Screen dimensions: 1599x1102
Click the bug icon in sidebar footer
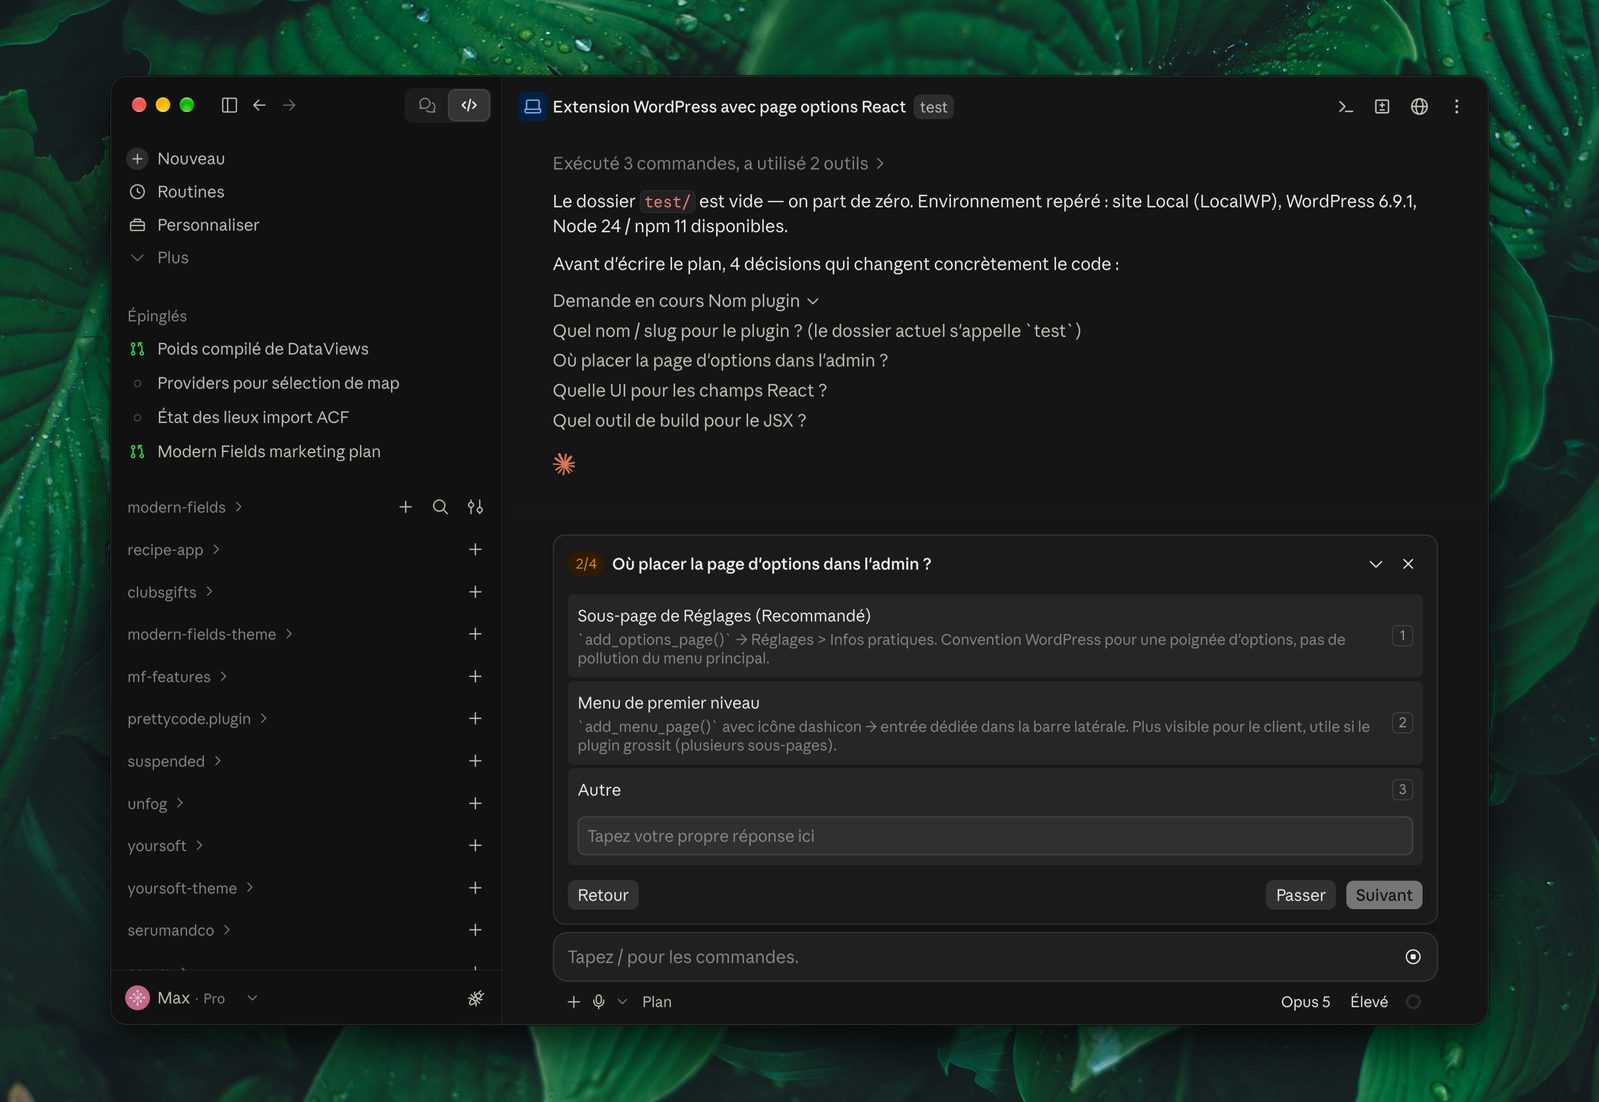(475, 998)
